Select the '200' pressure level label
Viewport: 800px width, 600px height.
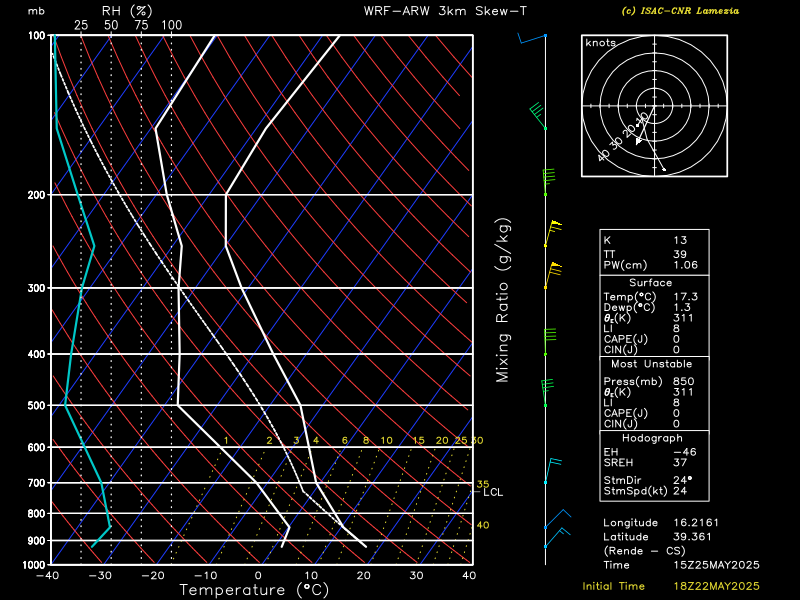36,195
